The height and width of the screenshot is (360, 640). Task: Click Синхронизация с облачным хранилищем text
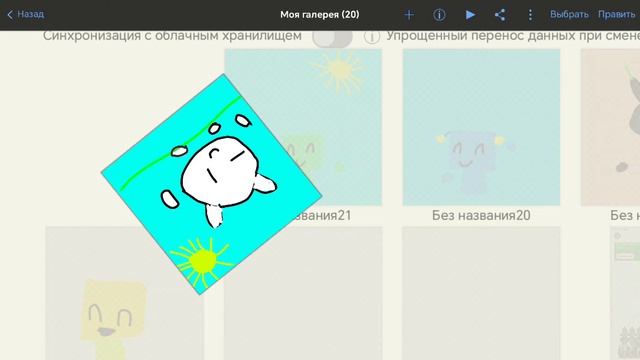[172, 36]
